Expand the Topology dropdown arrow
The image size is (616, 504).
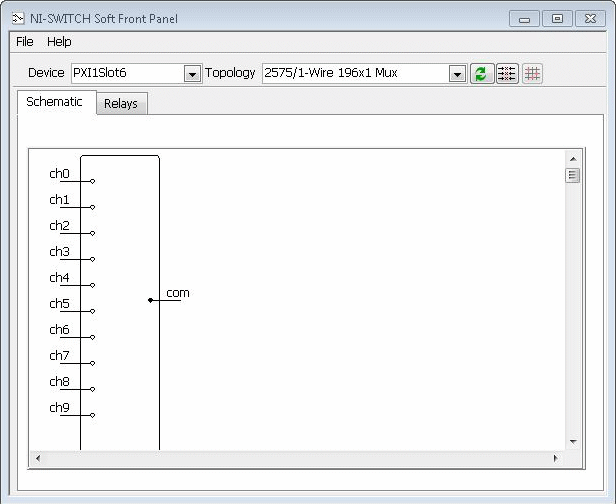pyautogui.click(x=457, y=74)
